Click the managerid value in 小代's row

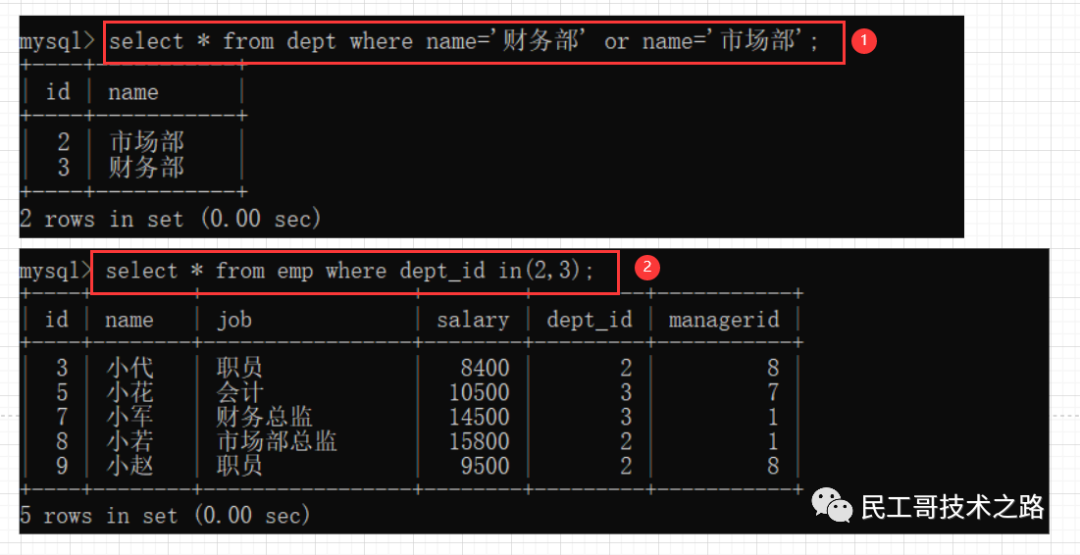click(x=773, y=368)
